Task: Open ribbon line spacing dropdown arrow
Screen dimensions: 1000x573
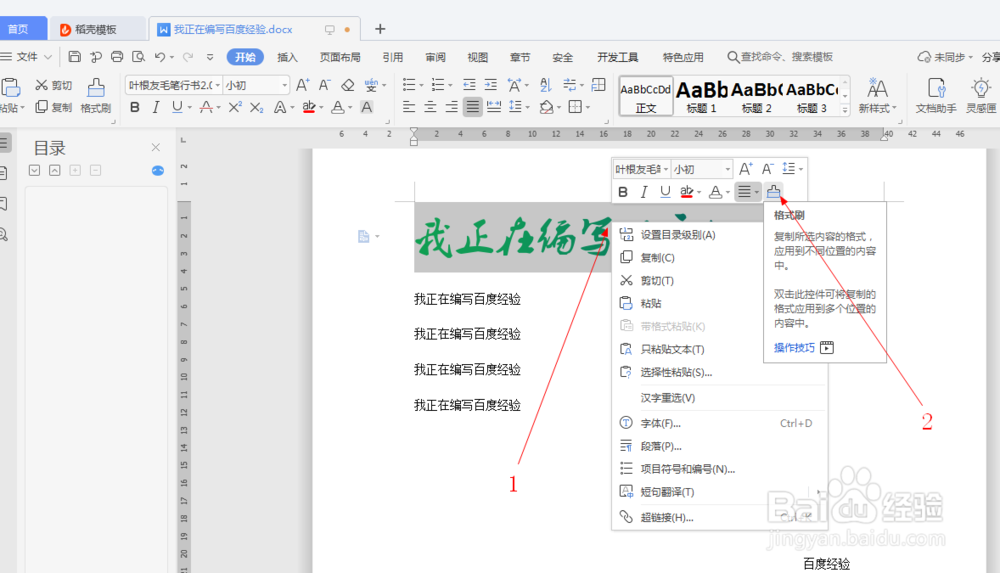Action: coord(527,107)
